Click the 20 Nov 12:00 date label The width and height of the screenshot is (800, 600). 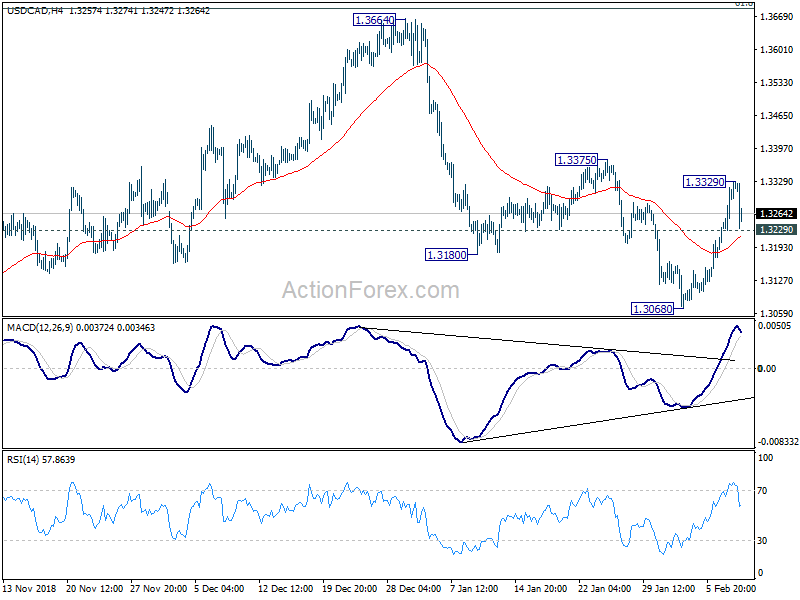95,588
